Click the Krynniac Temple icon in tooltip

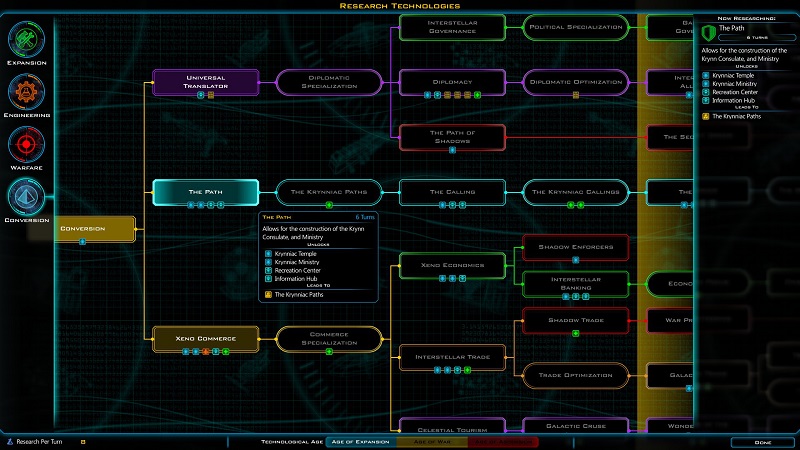[268, 254]
